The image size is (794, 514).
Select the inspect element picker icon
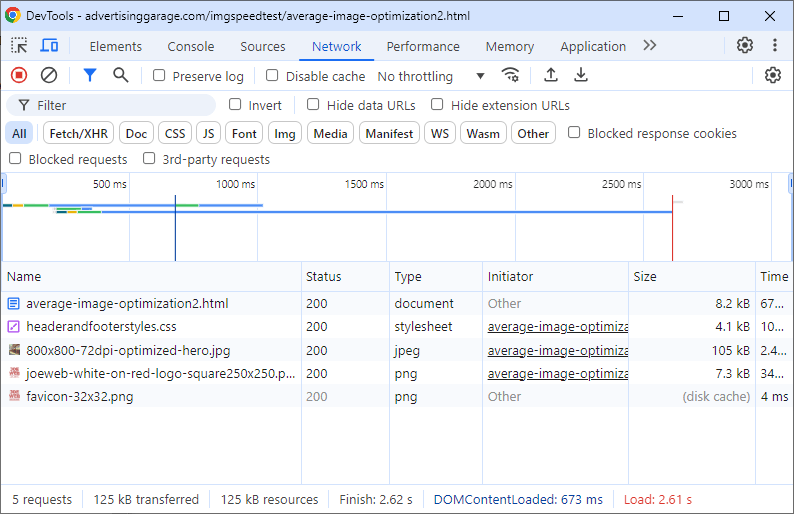point(19,46)
